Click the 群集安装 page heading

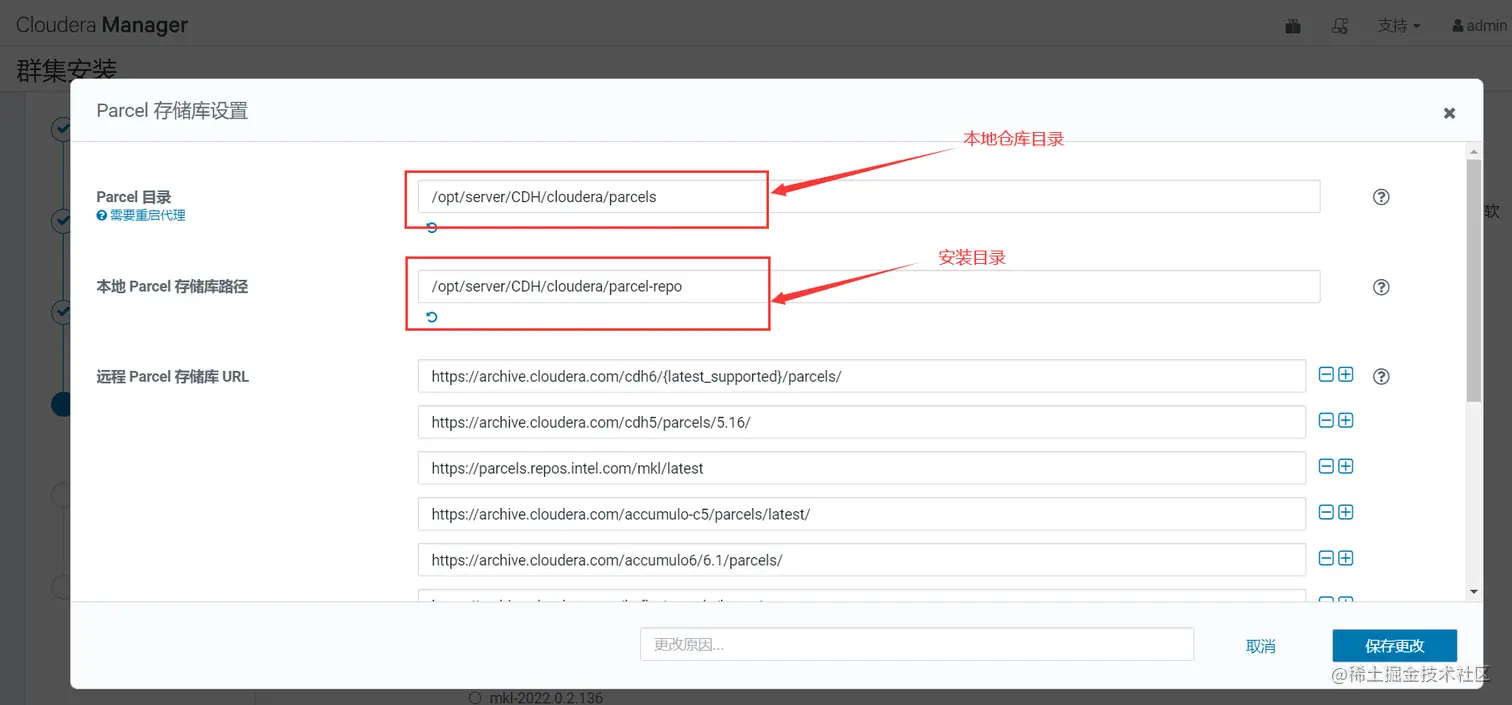tap(67, 70)
